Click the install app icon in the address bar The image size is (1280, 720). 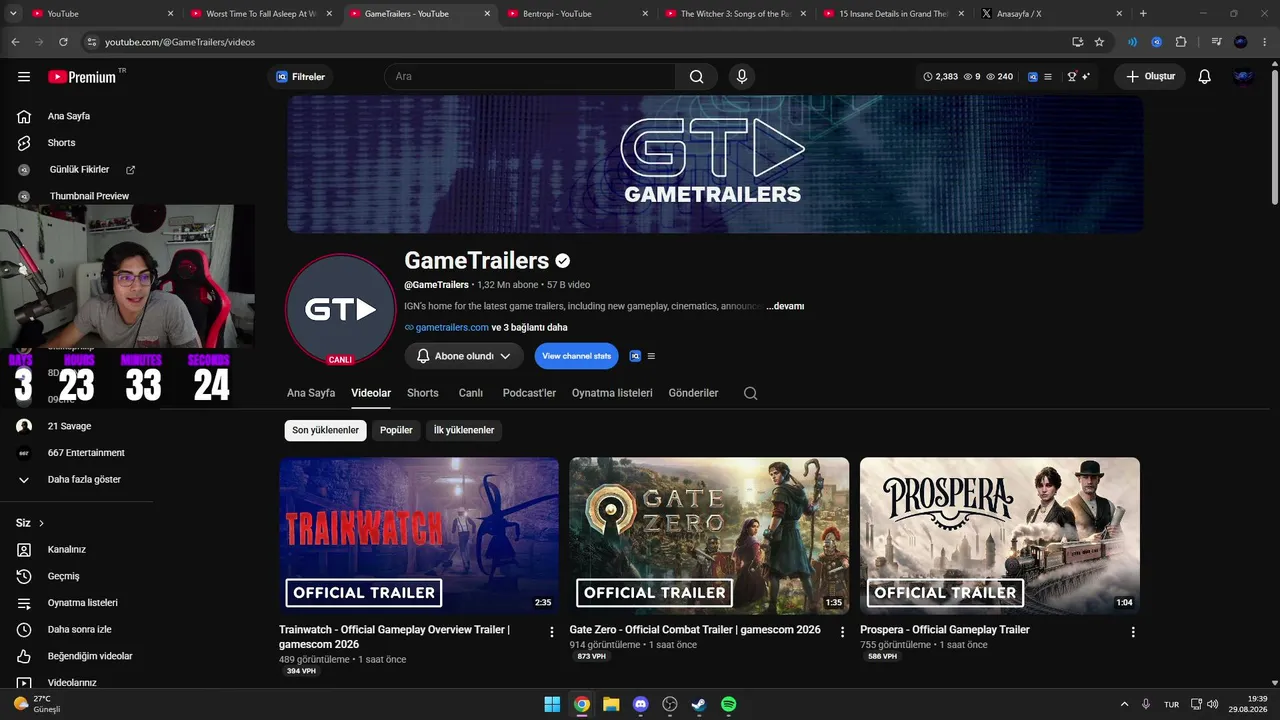coord(1077,42)
